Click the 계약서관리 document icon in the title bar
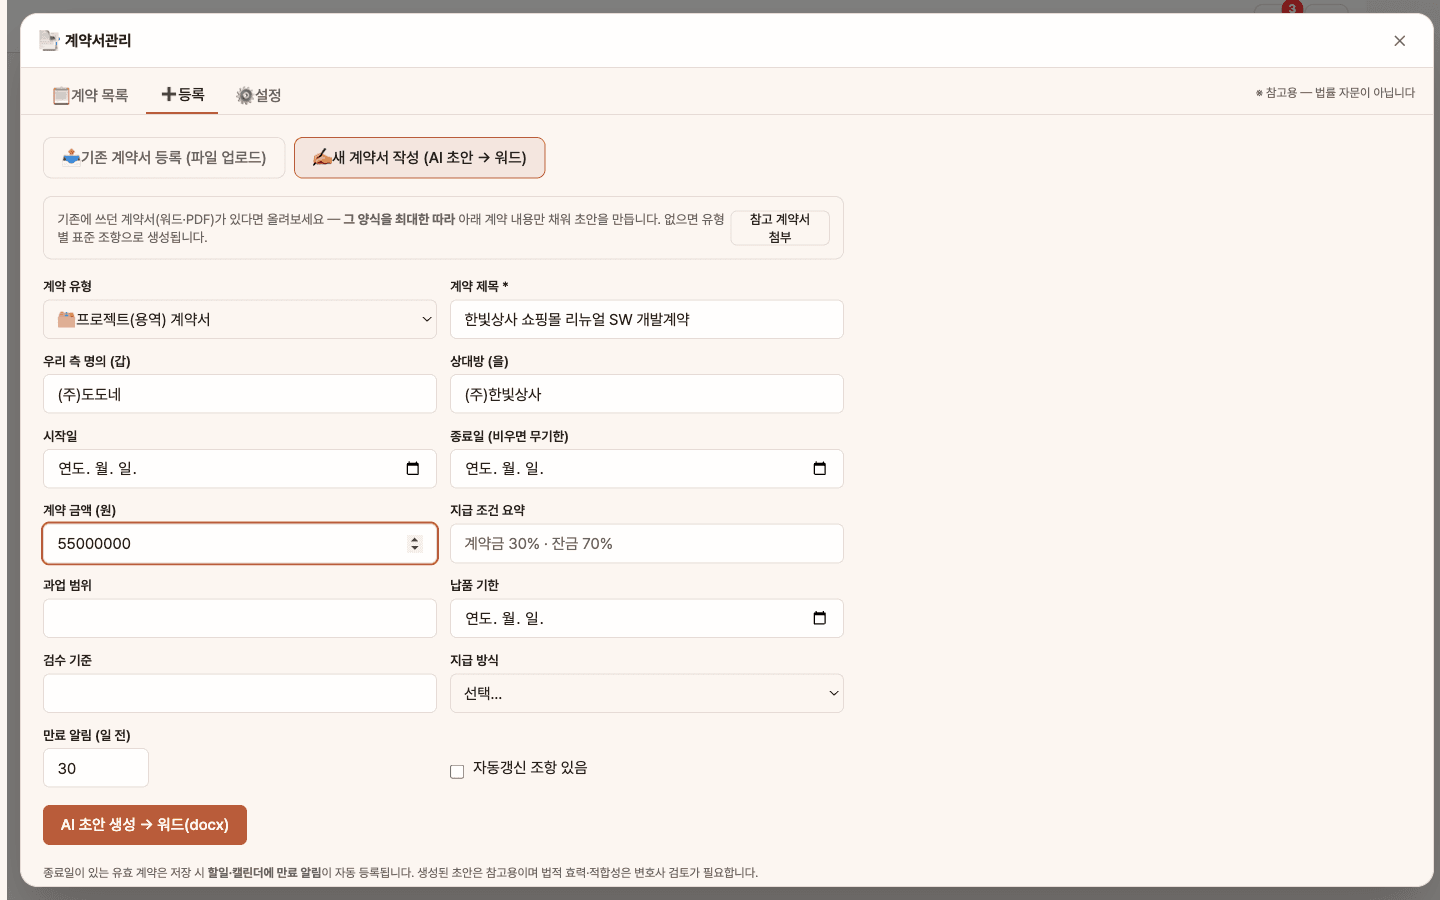This screenshot has height=900, width=1440. coord(49,40)
